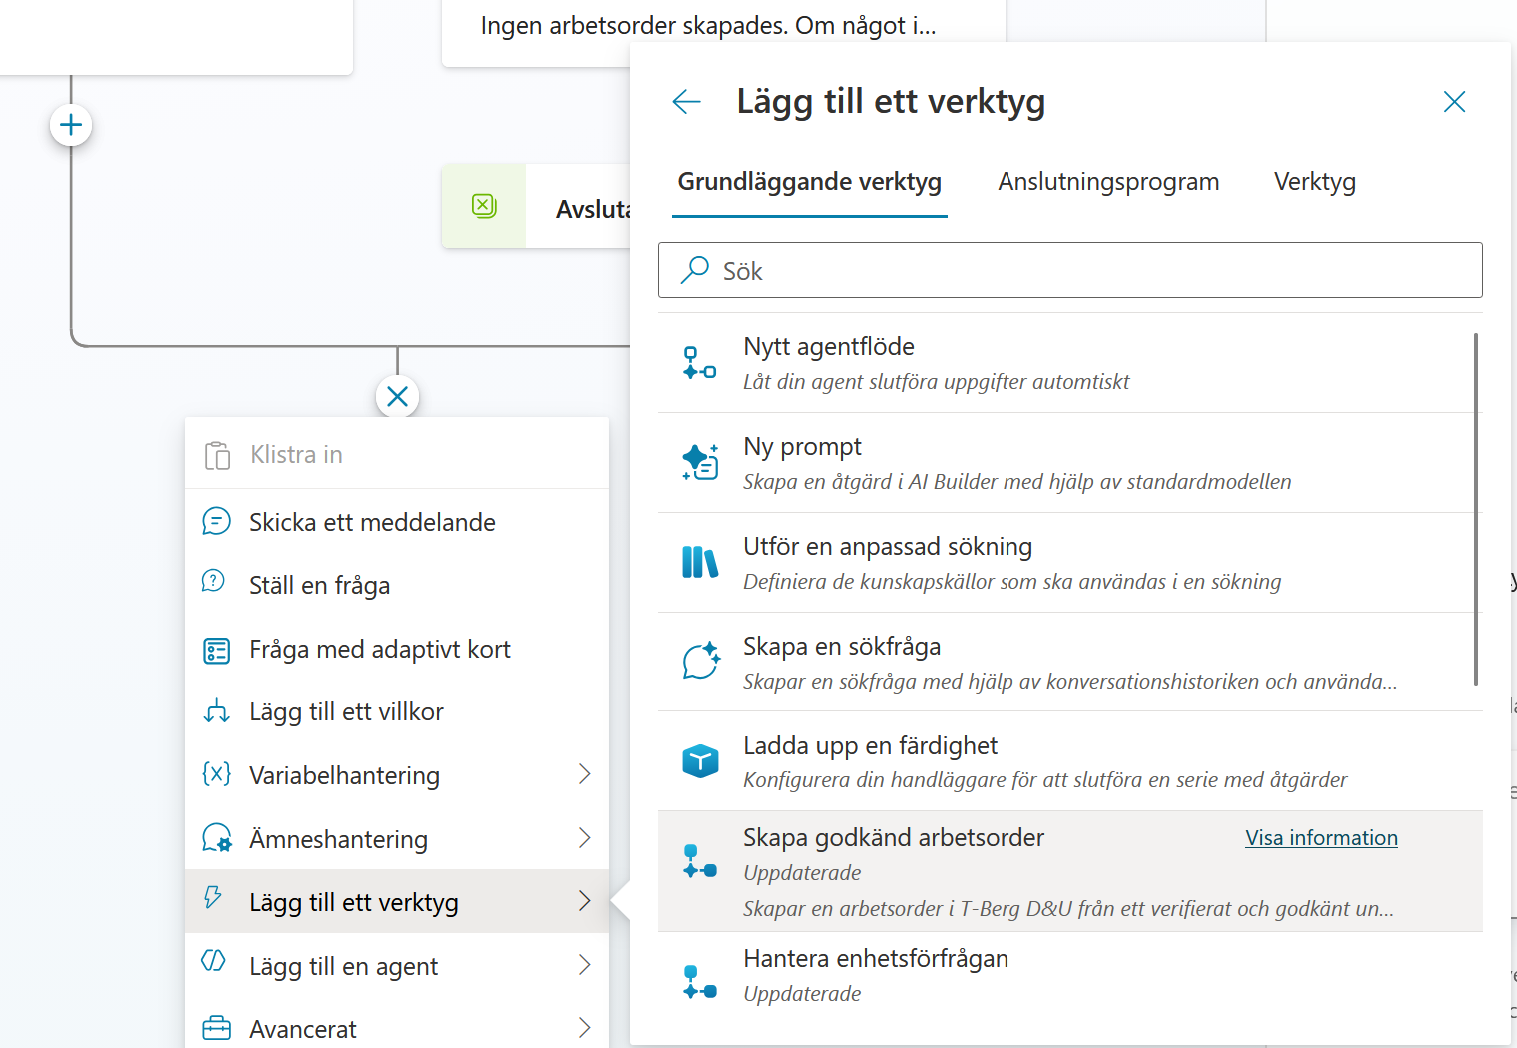
Task: Select Skicka ett meddelande menu entry
Action: (397, 522)
